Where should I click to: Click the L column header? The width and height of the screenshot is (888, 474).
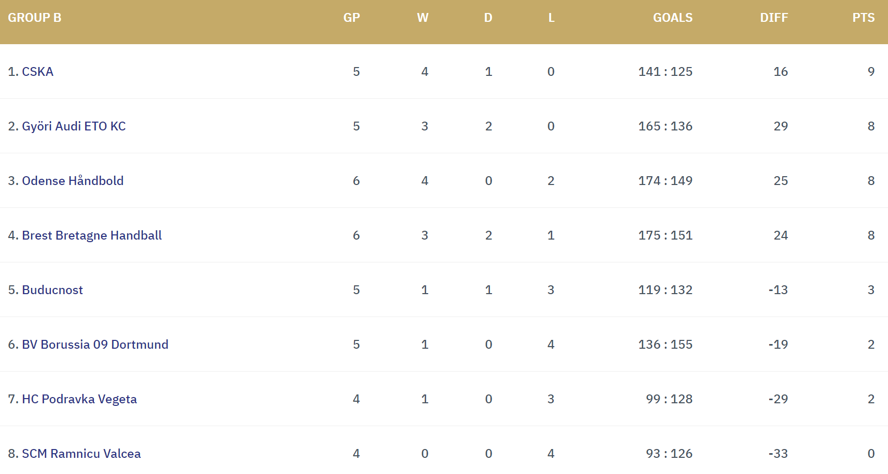tap(551, 18)
